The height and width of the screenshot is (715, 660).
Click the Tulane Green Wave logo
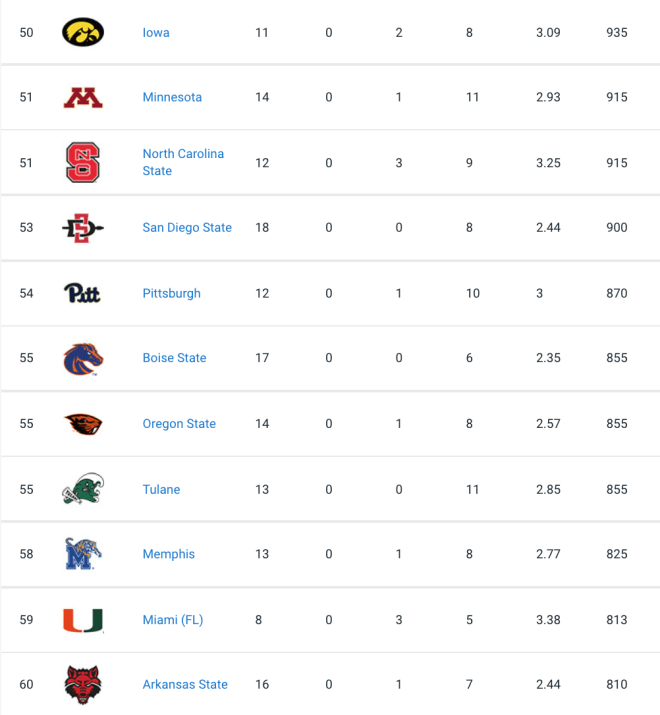click(x=83, y=488)
